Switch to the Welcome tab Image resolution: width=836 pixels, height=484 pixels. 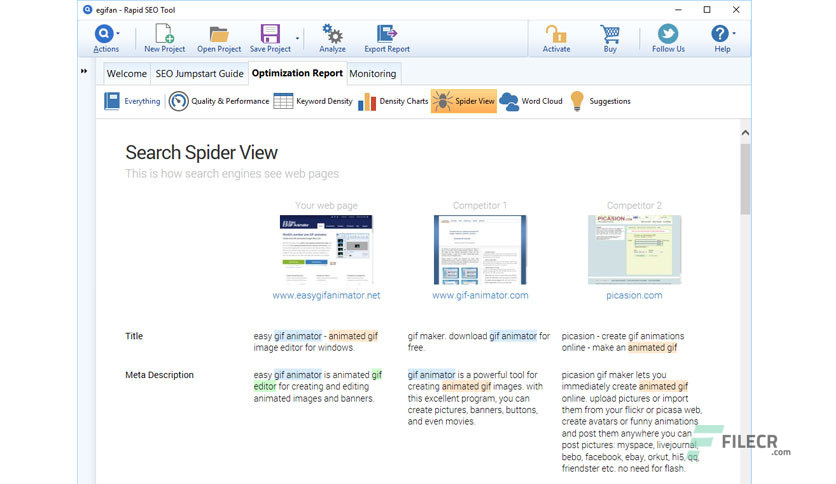click(126, 74)
